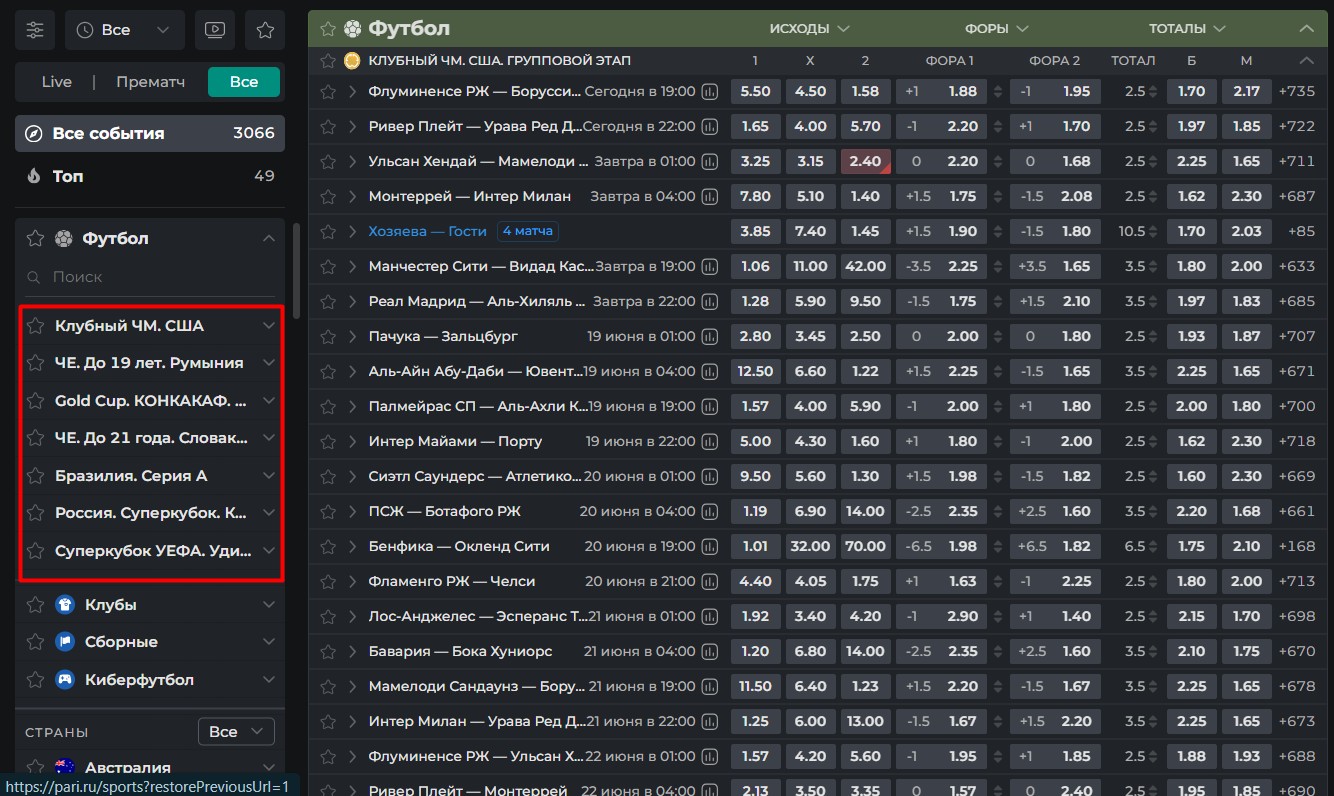
Task: Adjust ФОРА stepper arrows in Бенфика row
Action: click(x=998, y=546)
